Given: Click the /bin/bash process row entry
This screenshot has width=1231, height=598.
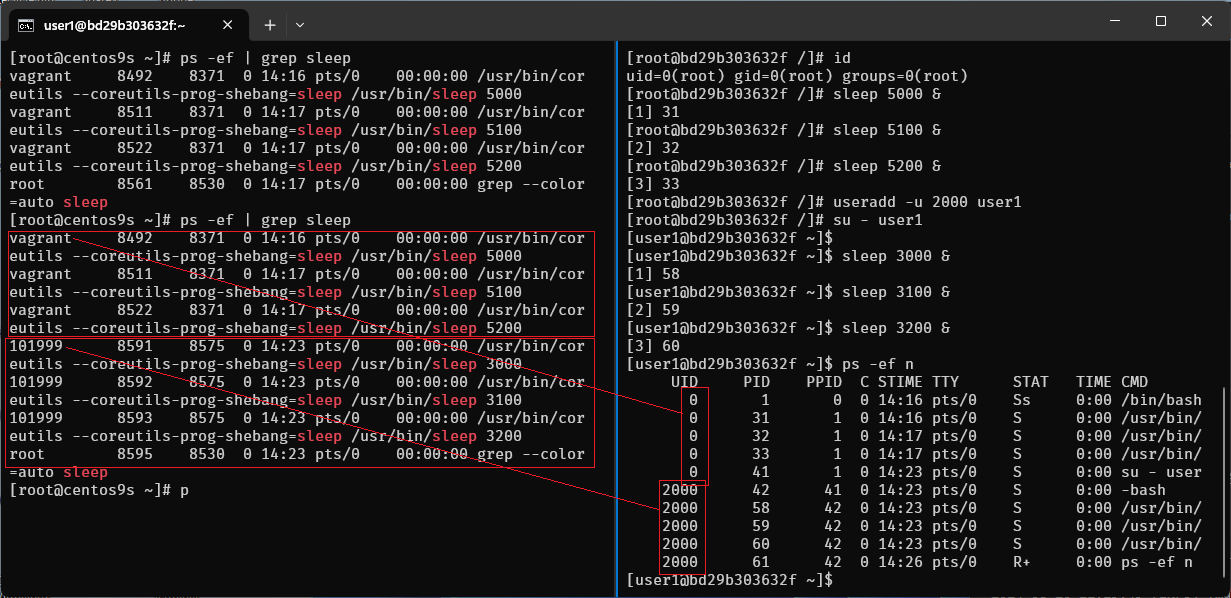Looking at the screenshot, I should point(1161,400).
